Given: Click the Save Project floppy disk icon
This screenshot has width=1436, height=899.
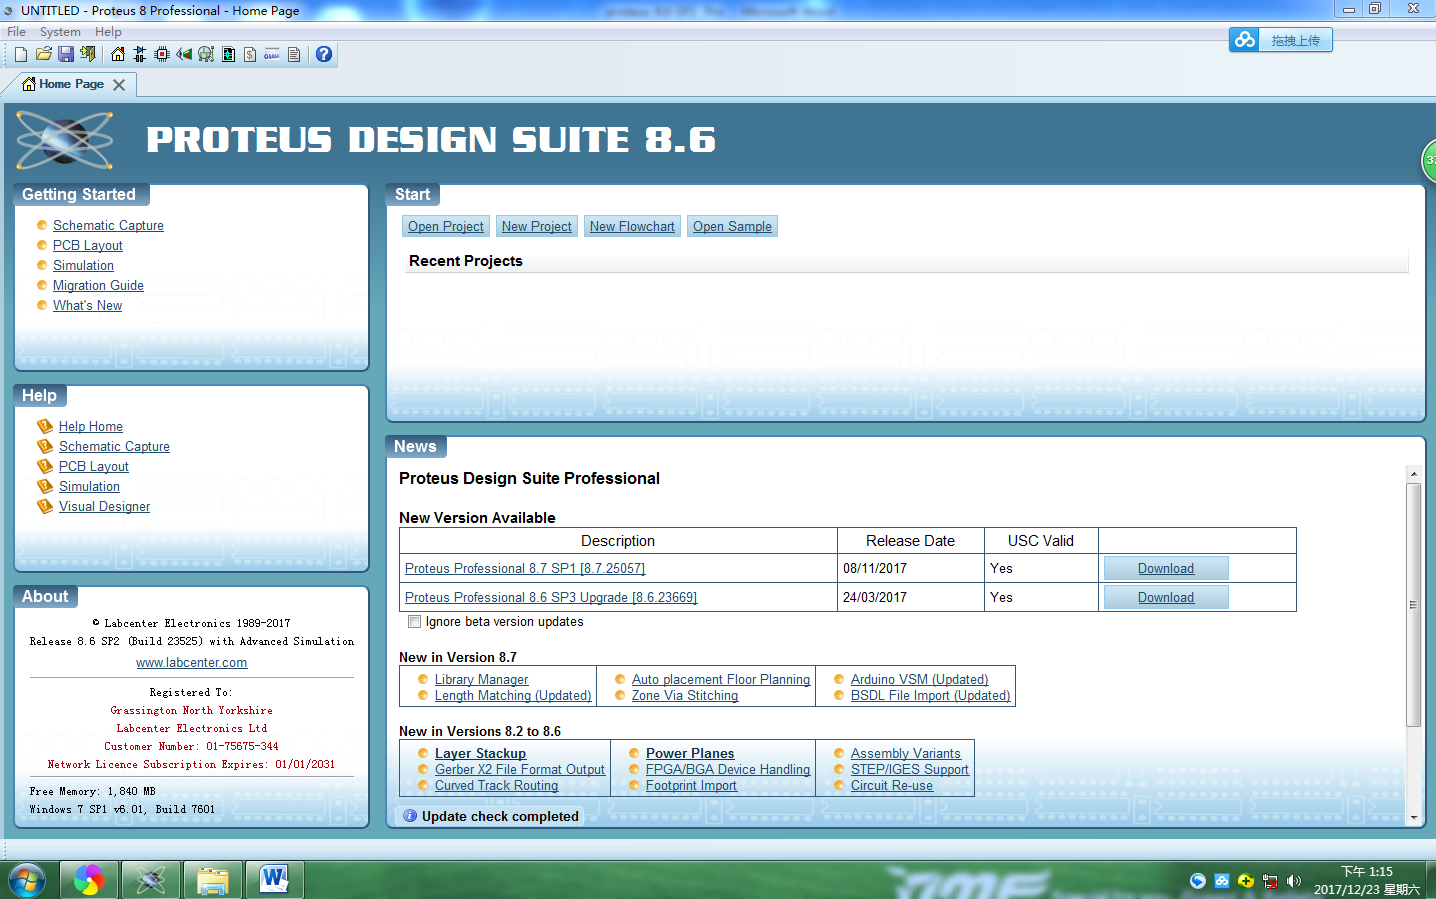Looking at the screenshot, I should [66, 54].
